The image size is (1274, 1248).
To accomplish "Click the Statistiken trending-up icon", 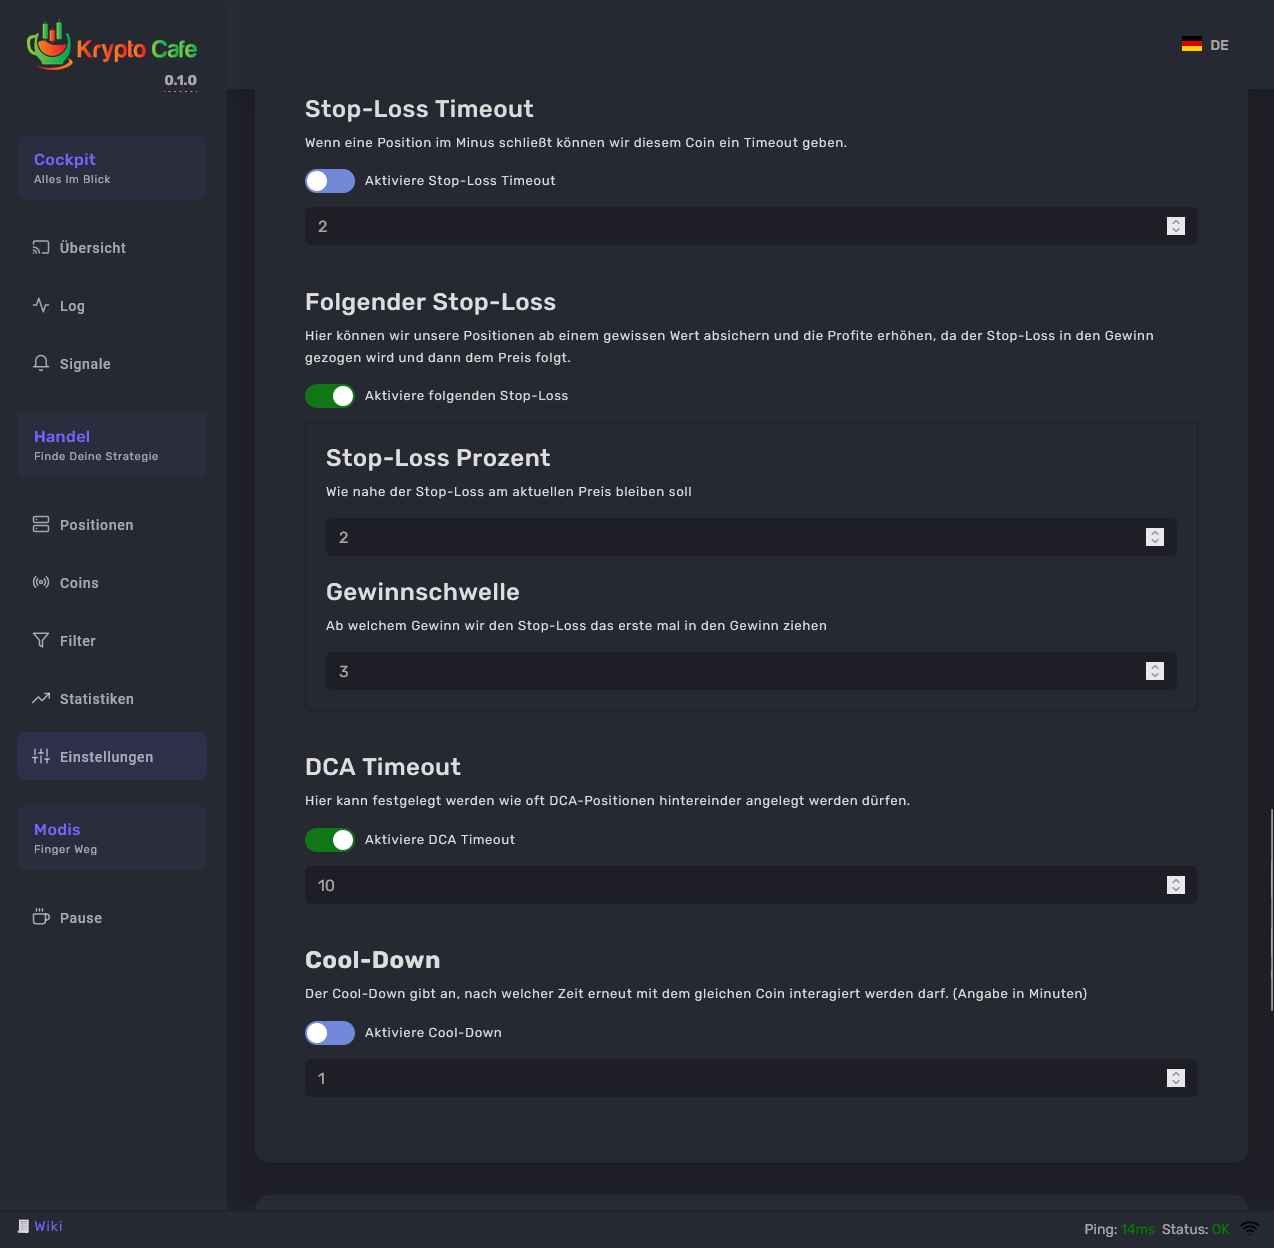I will coord(41,699).
